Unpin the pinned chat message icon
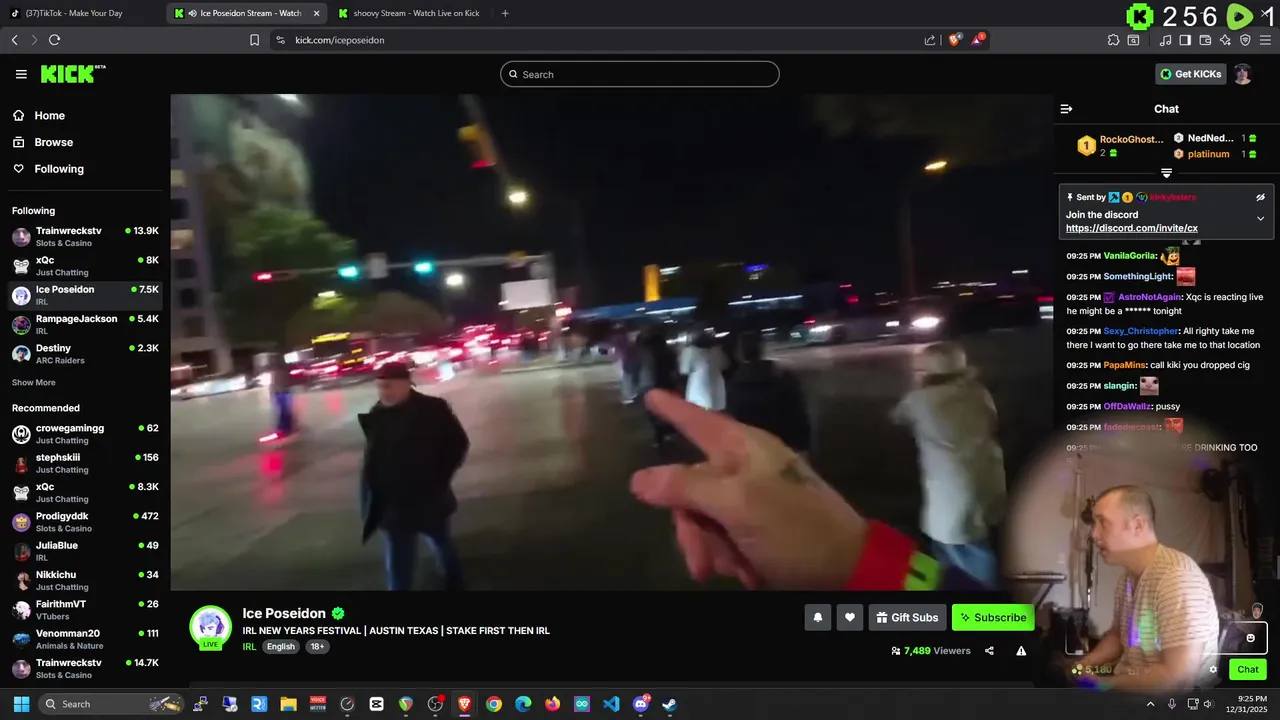This screenshot has width=1280, height=720. coord(1260,198)
